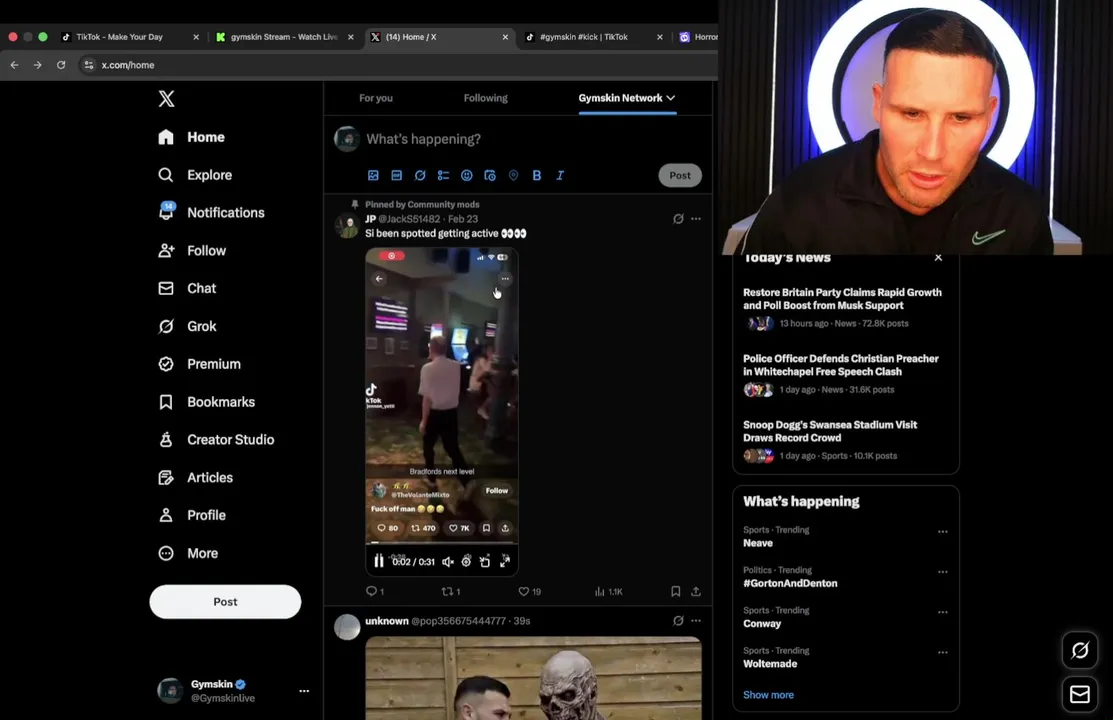Click Grok icon in compose toolbar
This screenshot has width=1113, height=720.
(x=420, y=175)
